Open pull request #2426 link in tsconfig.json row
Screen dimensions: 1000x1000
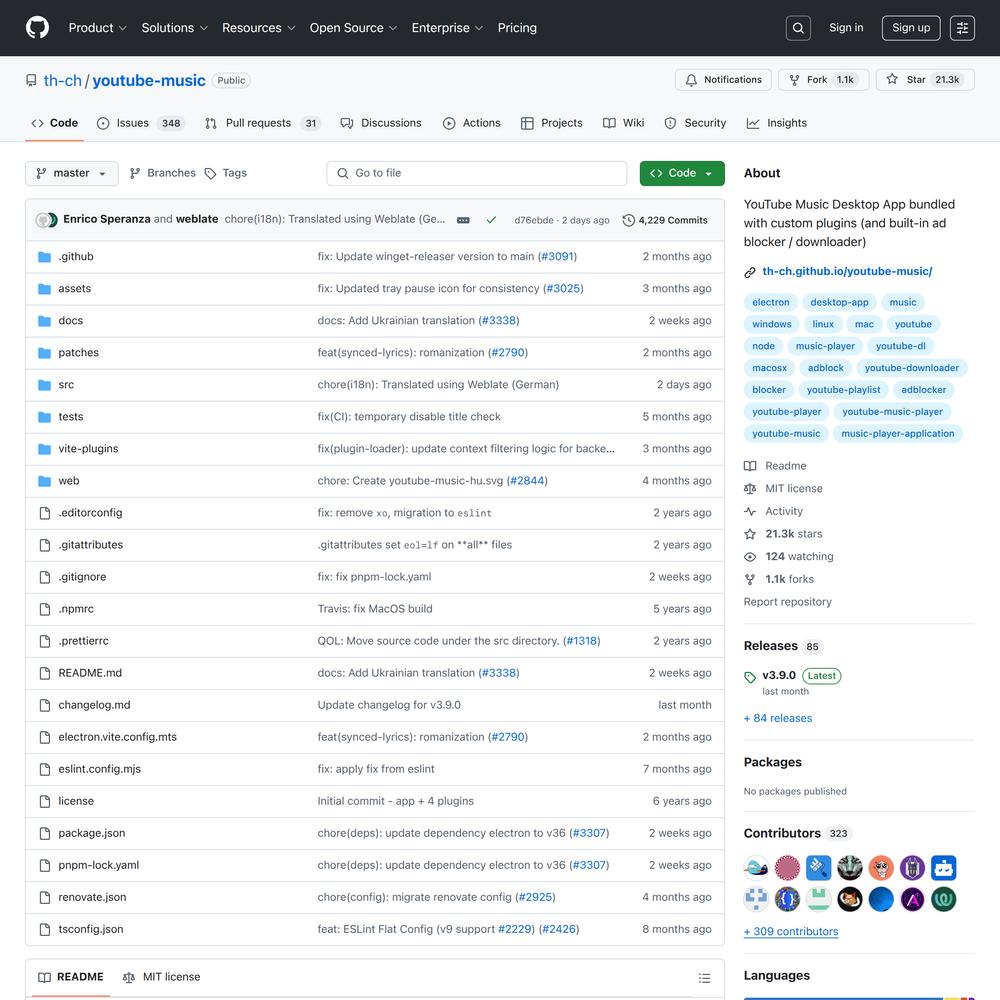point(559,929)
